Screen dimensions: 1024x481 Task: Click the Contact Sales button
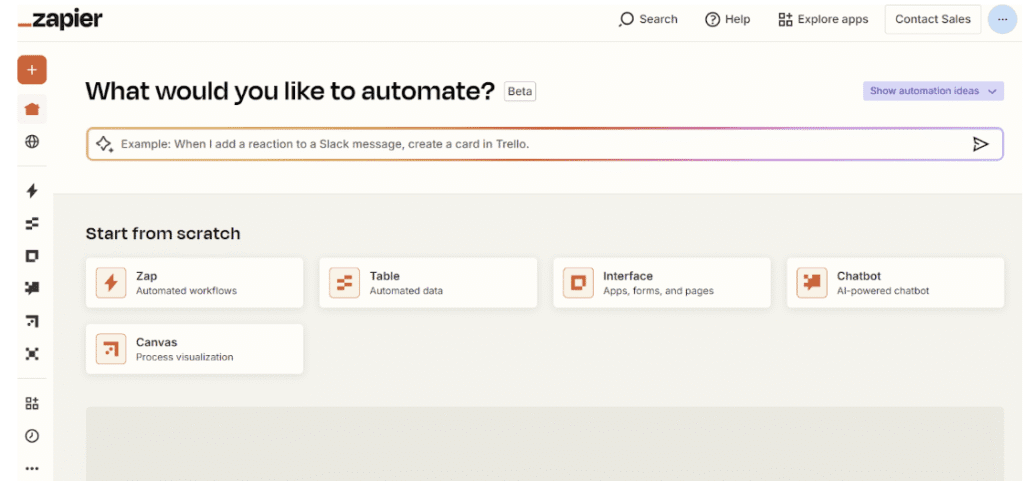click(933, 20)
